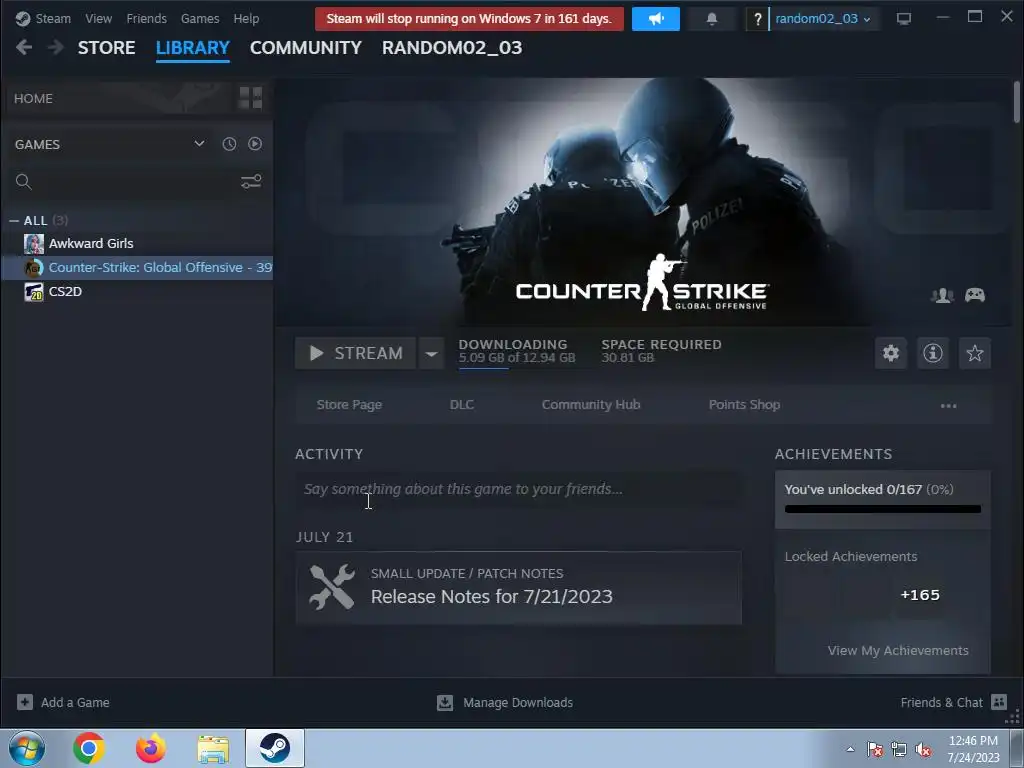Click the +165 locked achievements

click(x=920, y=595)
